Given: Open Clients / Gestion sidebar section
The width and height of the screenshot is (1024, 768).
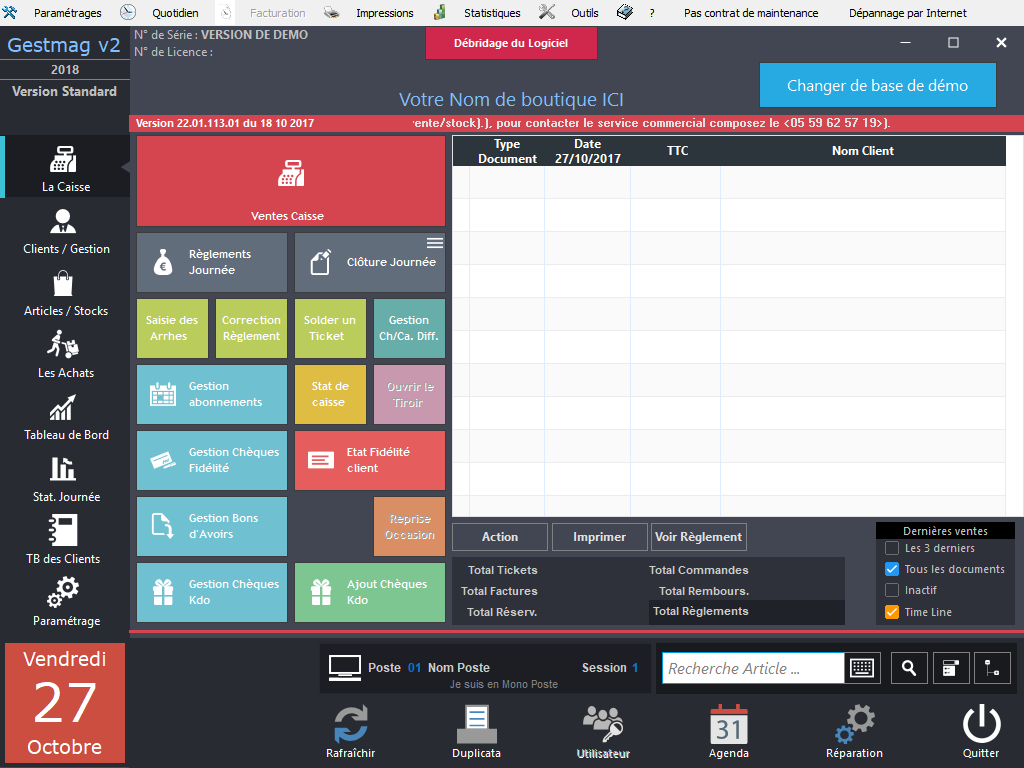Looking at the screenshot, I should click(x=65, y=231).
